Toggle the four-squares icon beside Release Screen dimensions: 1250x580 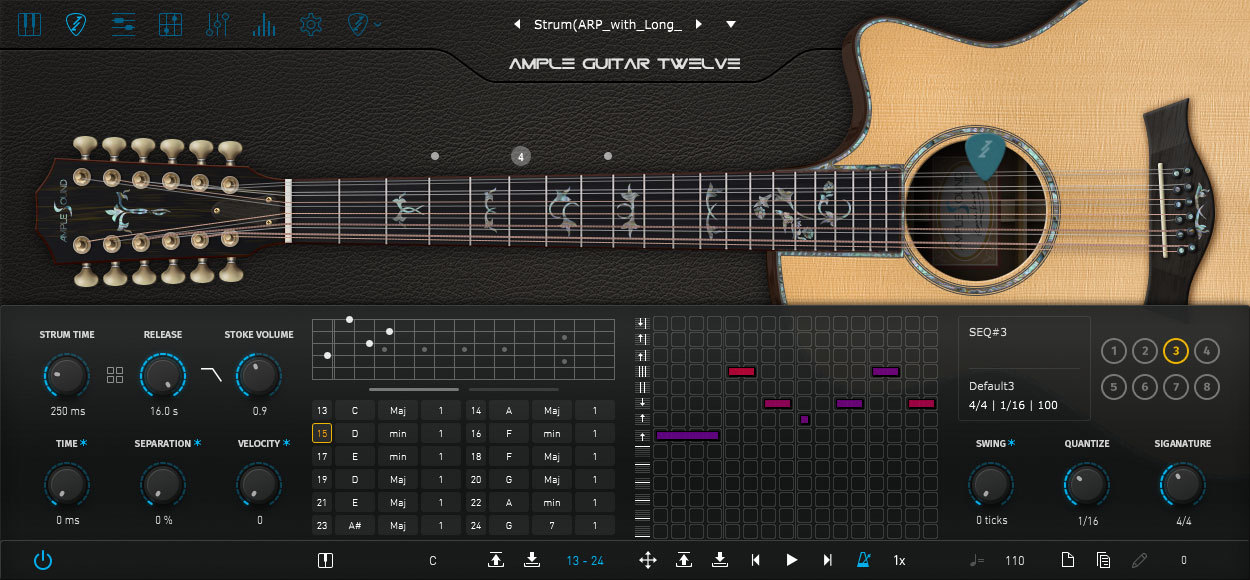115,375
